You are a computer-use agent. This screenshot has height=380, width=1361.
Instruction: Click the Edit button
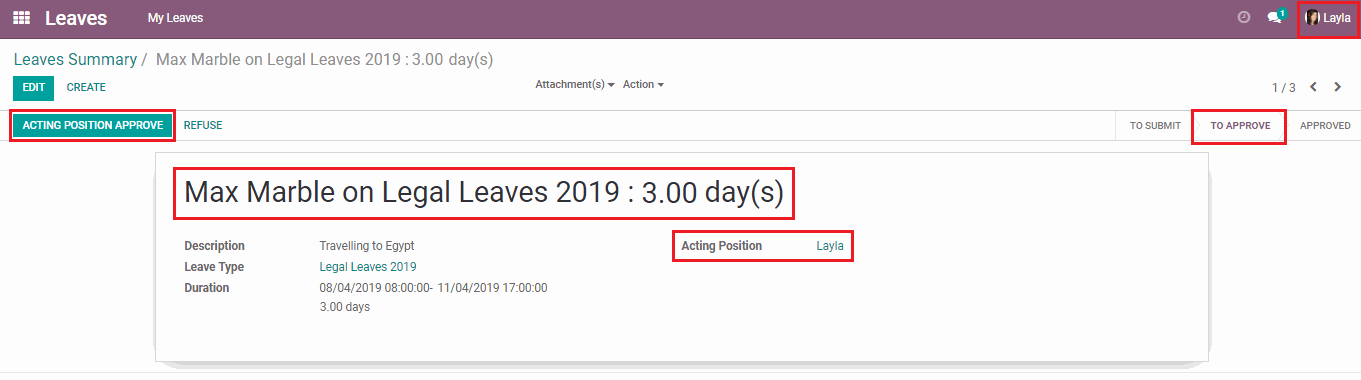(34, 88)
